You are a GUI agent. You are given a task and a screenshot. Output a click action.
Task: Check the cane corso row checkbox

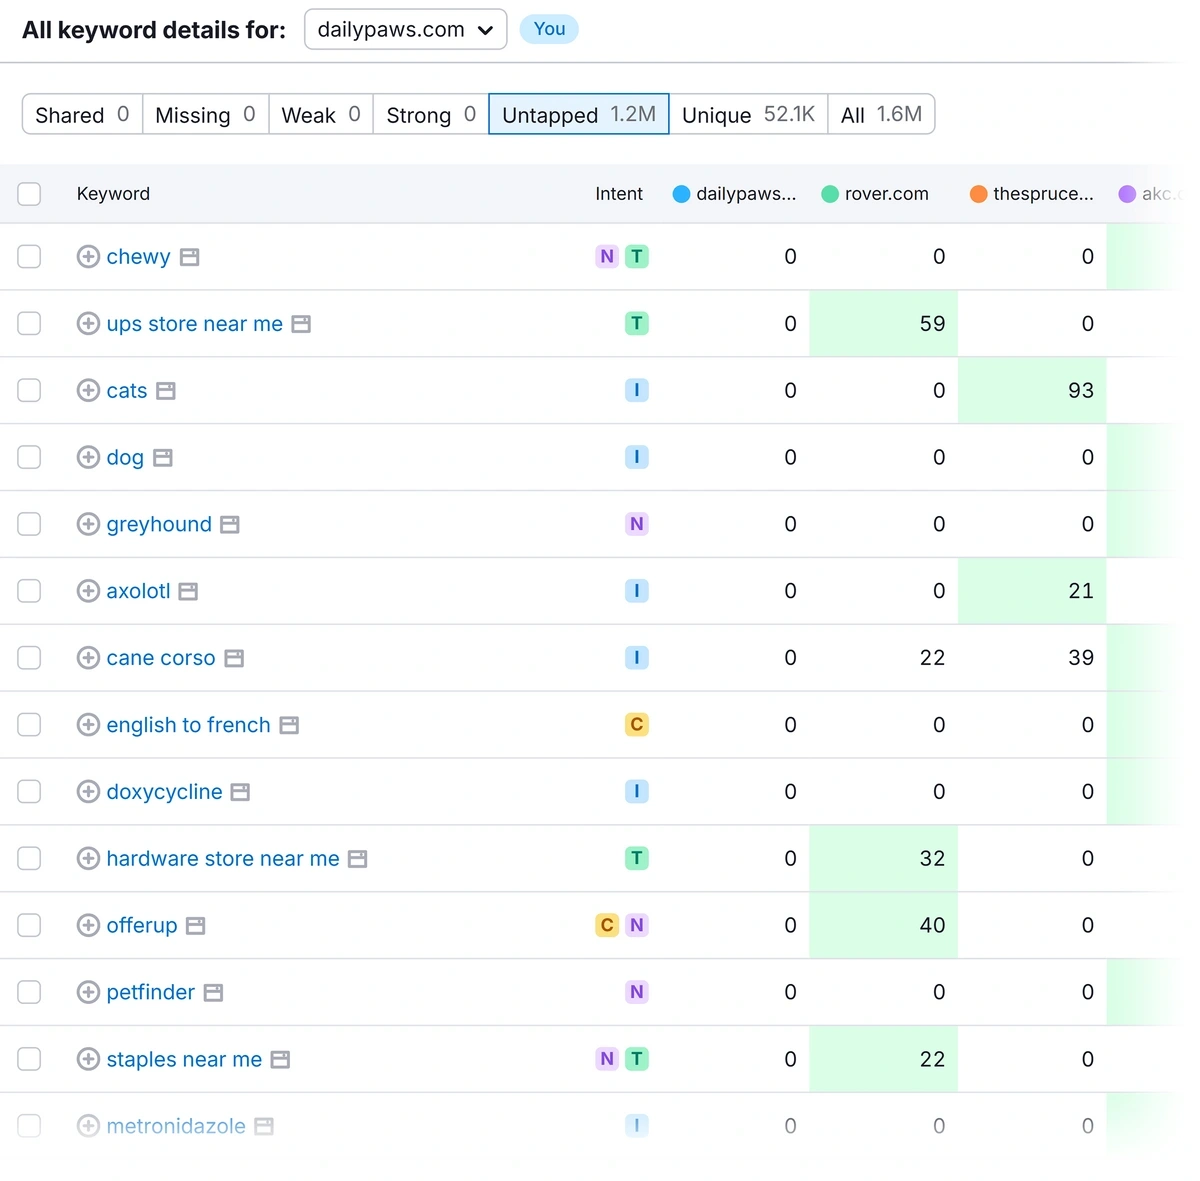pos(29,658)
